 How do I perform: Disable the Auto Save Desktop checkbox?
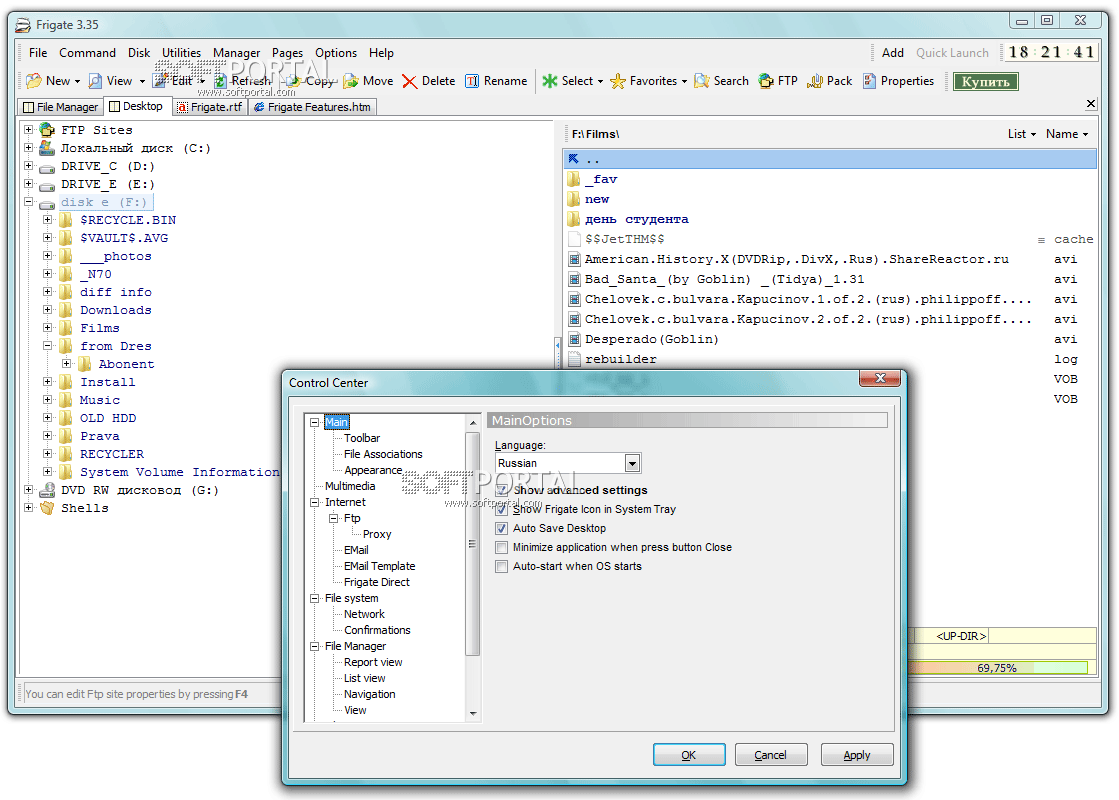[502, 528]
